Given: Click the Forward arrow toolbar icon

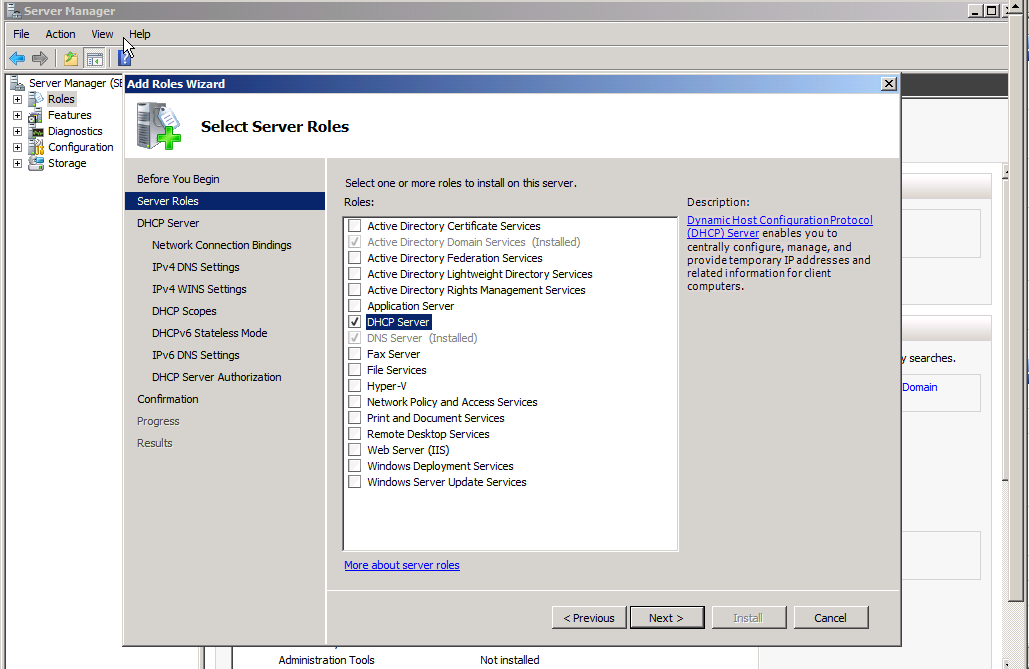Looking at the screenshot, I should tap(40, 58).
